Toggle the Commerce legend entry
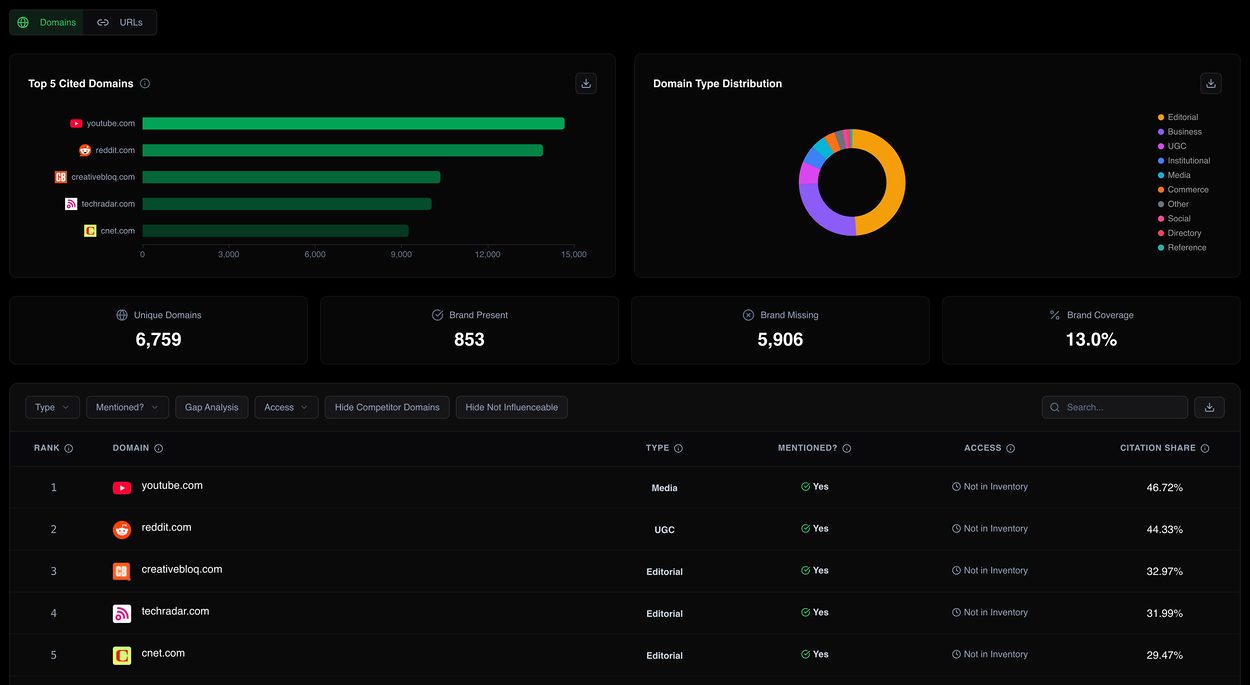The image size is (1250, 685). (x=1183, y=190)
